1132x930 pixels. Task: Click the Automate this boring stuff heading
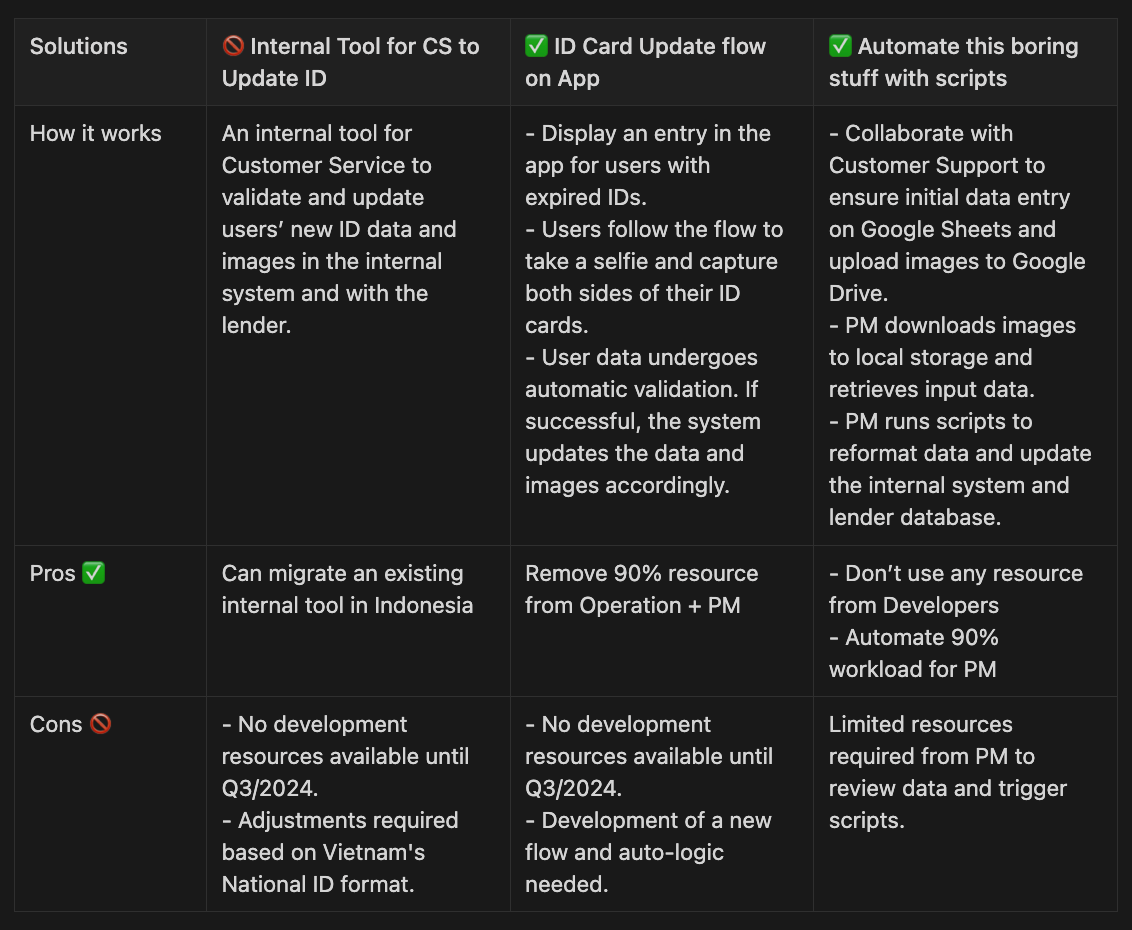click(x=954, y=62)
